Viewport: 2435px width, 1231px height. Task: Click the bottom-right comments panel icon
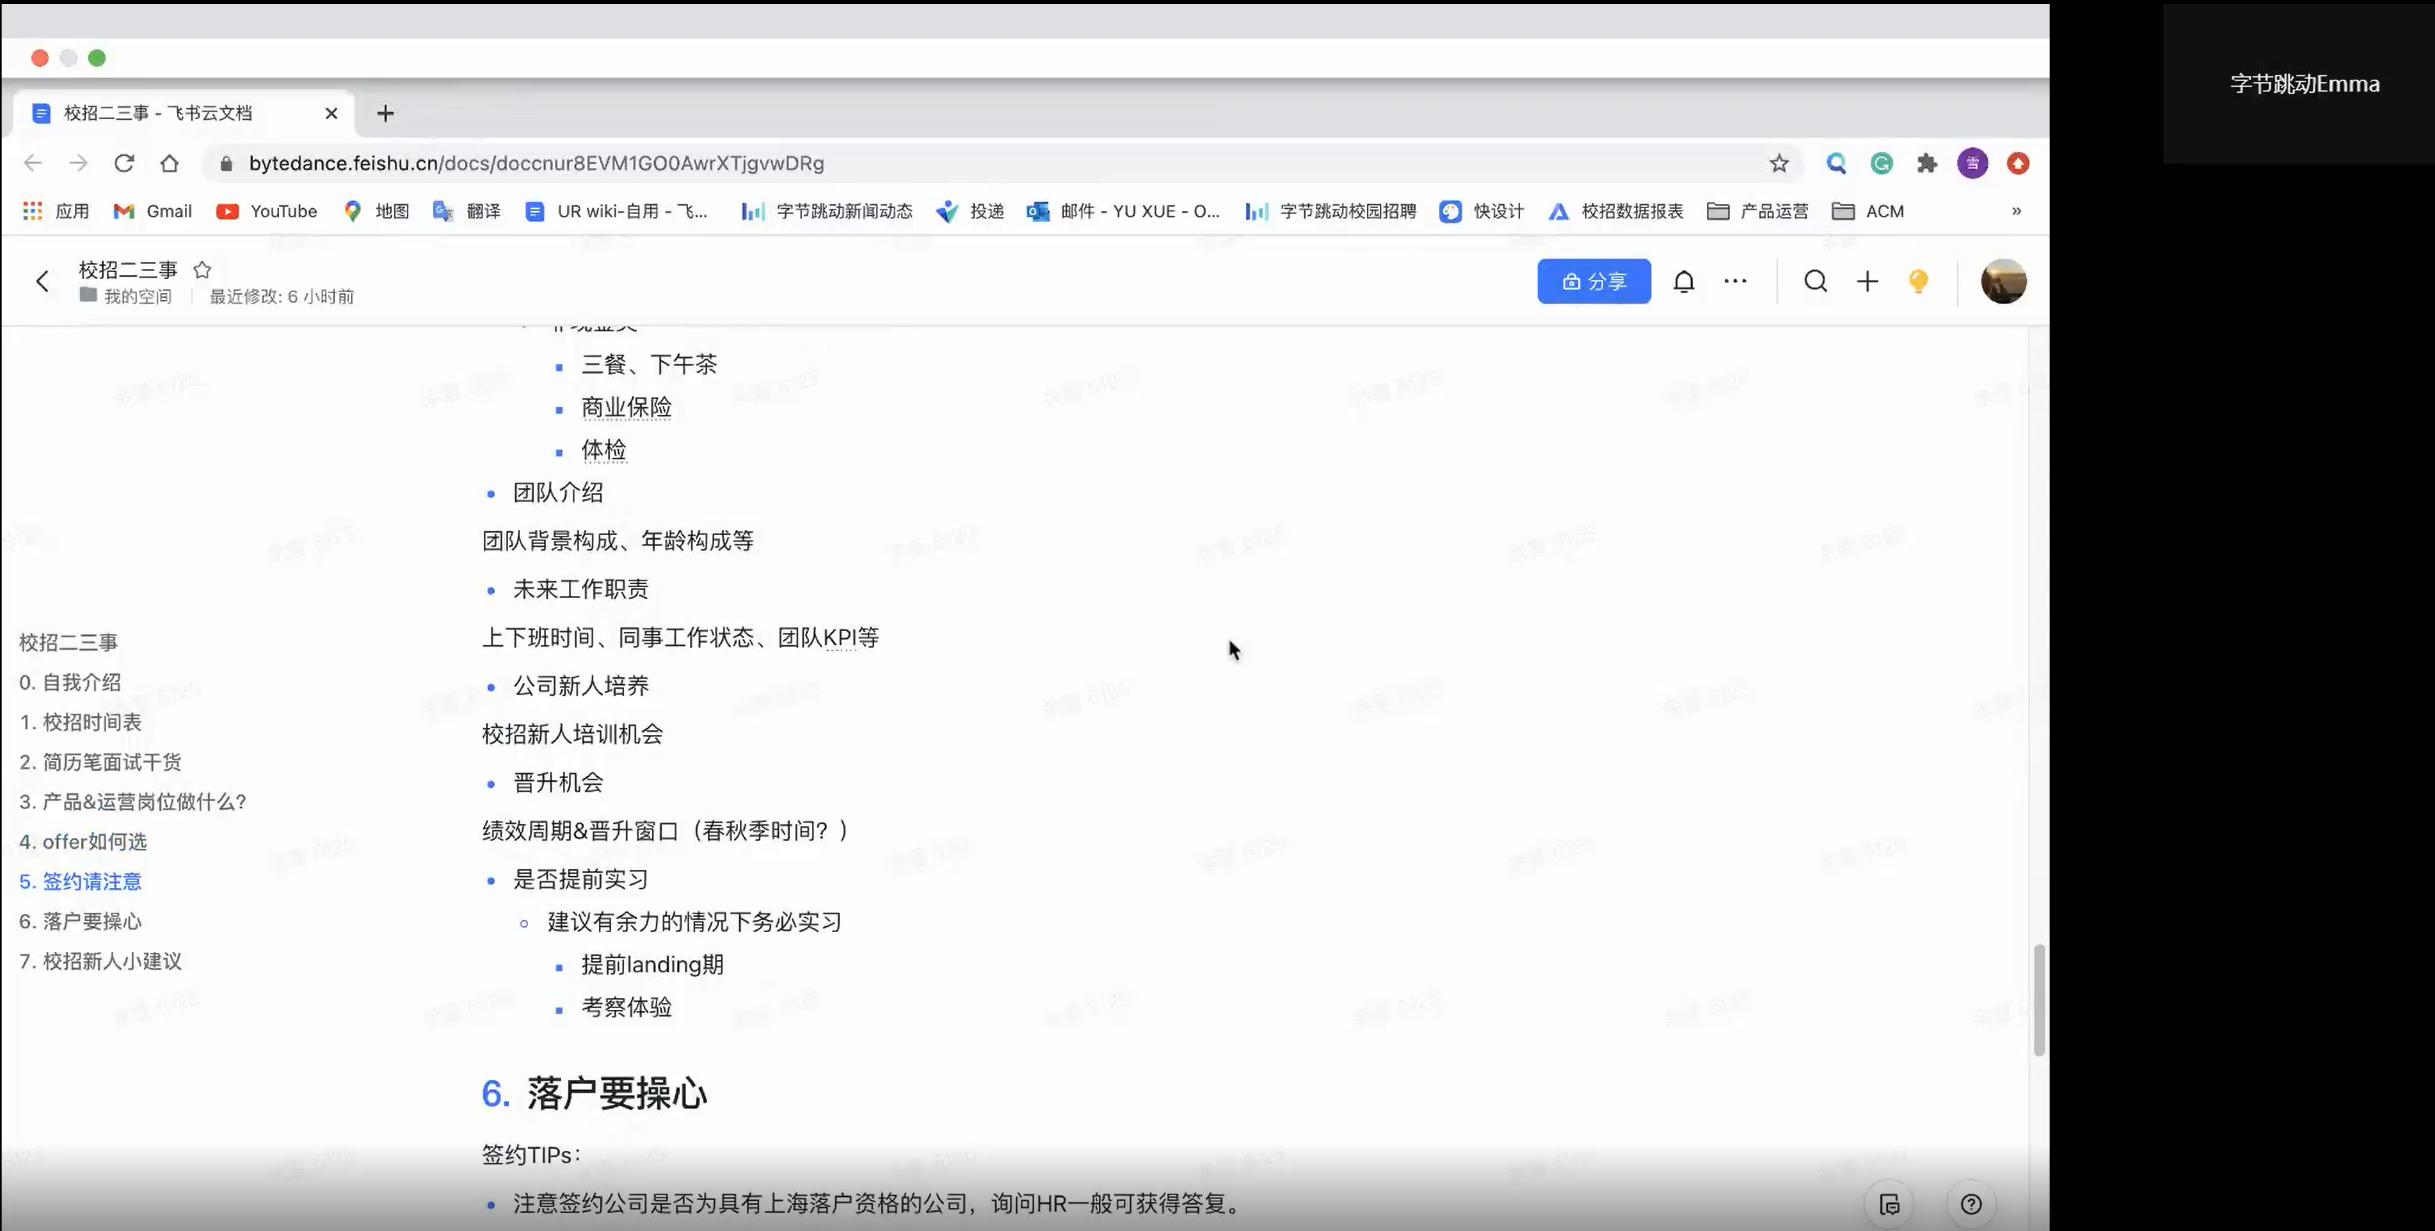(x=1889, y=1204)
